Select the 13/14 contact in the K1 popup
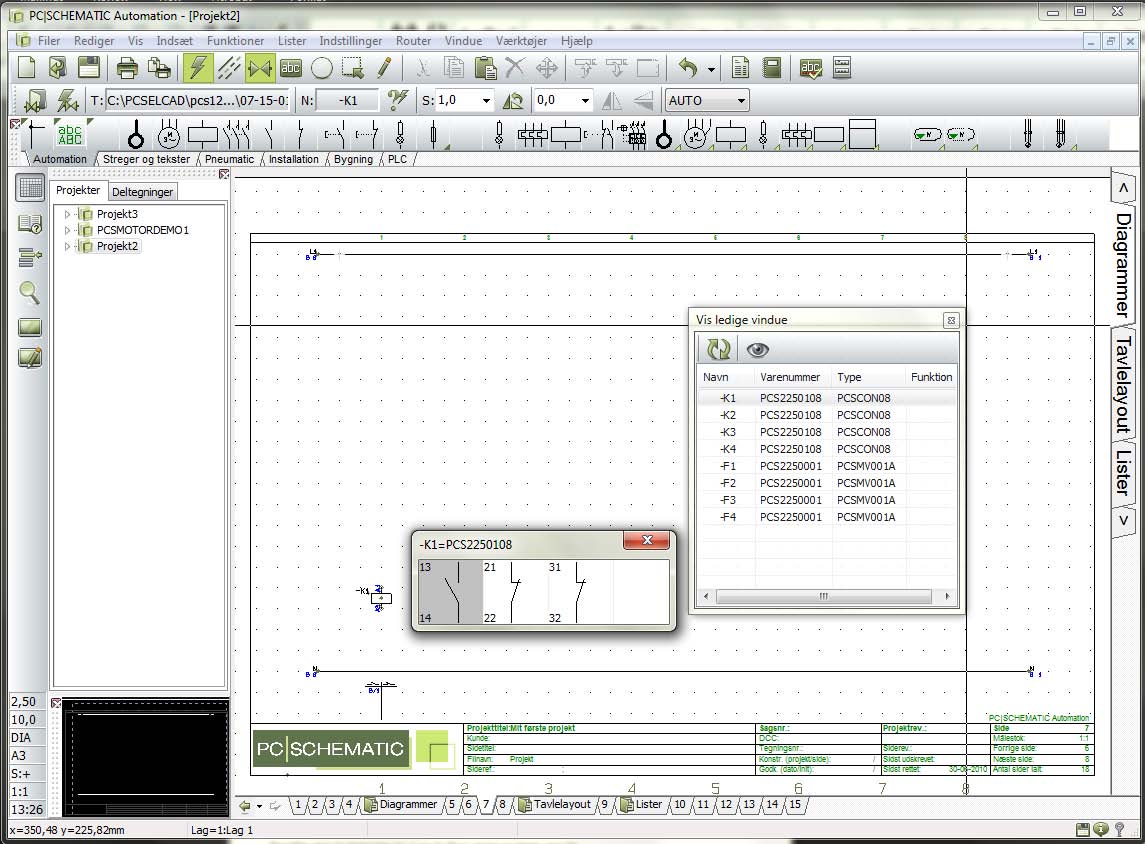The height and width of the screenshot is (844, 1145). coord(451,592)
